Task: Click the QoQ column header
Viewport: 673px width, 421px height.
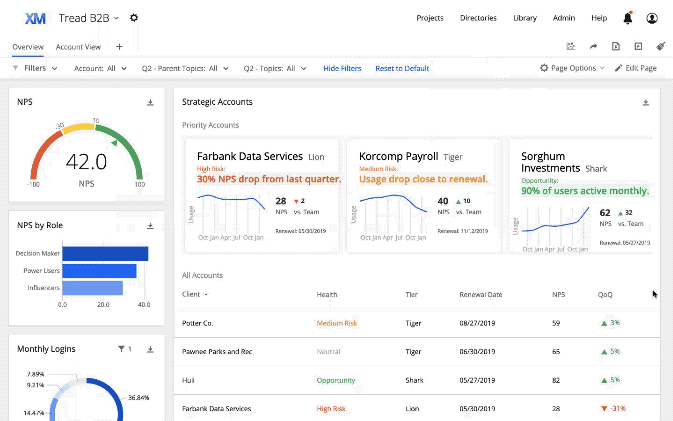Action: [x=605, y=294]
